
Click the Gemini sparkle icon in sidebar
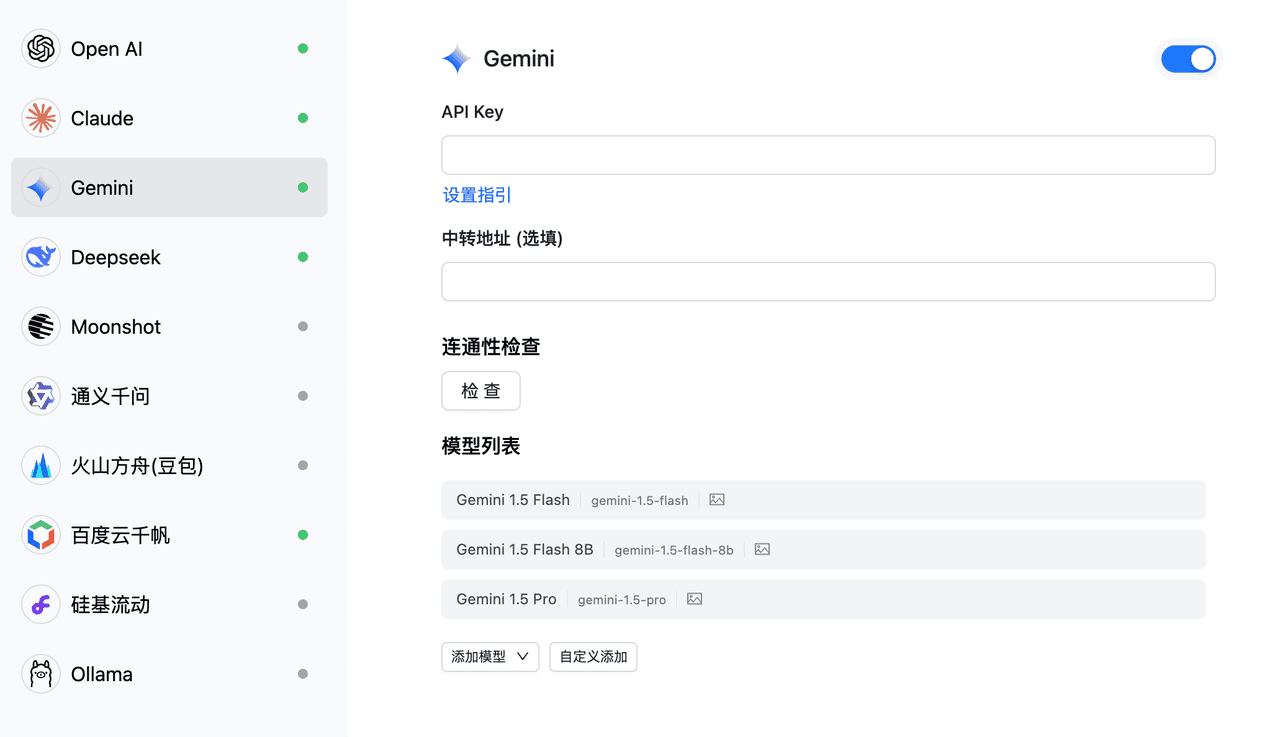click(x=41, y=188)
